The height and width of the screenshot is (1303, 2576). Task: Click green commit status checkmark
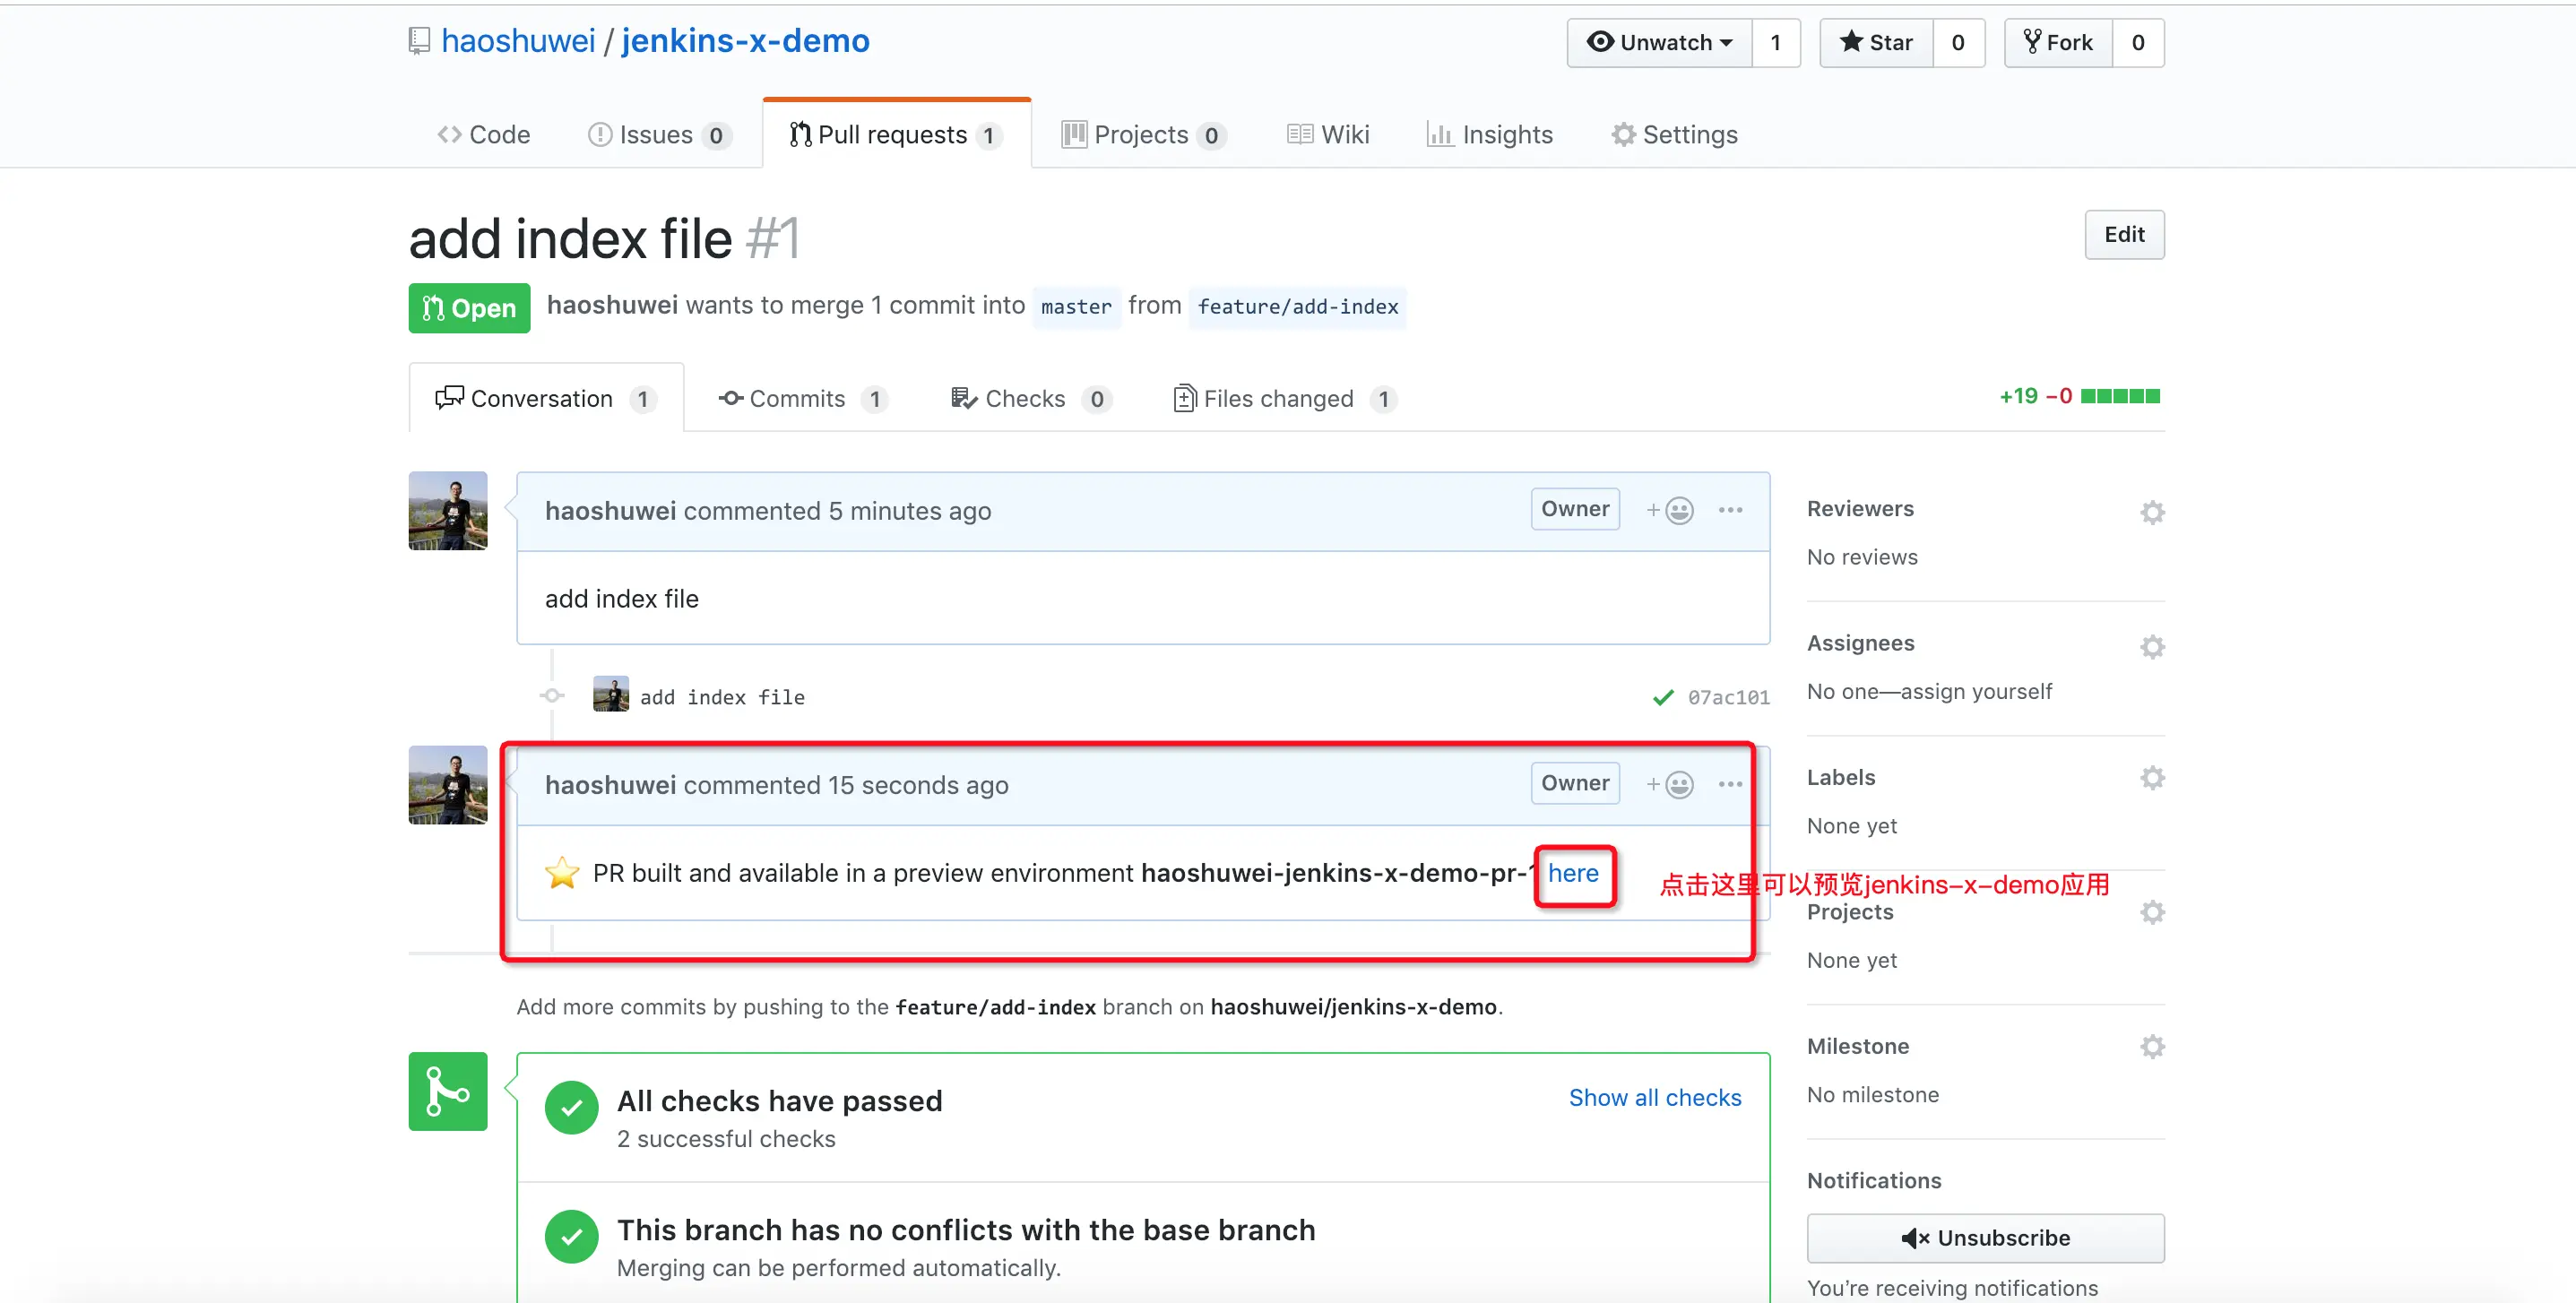point(1663,698)
